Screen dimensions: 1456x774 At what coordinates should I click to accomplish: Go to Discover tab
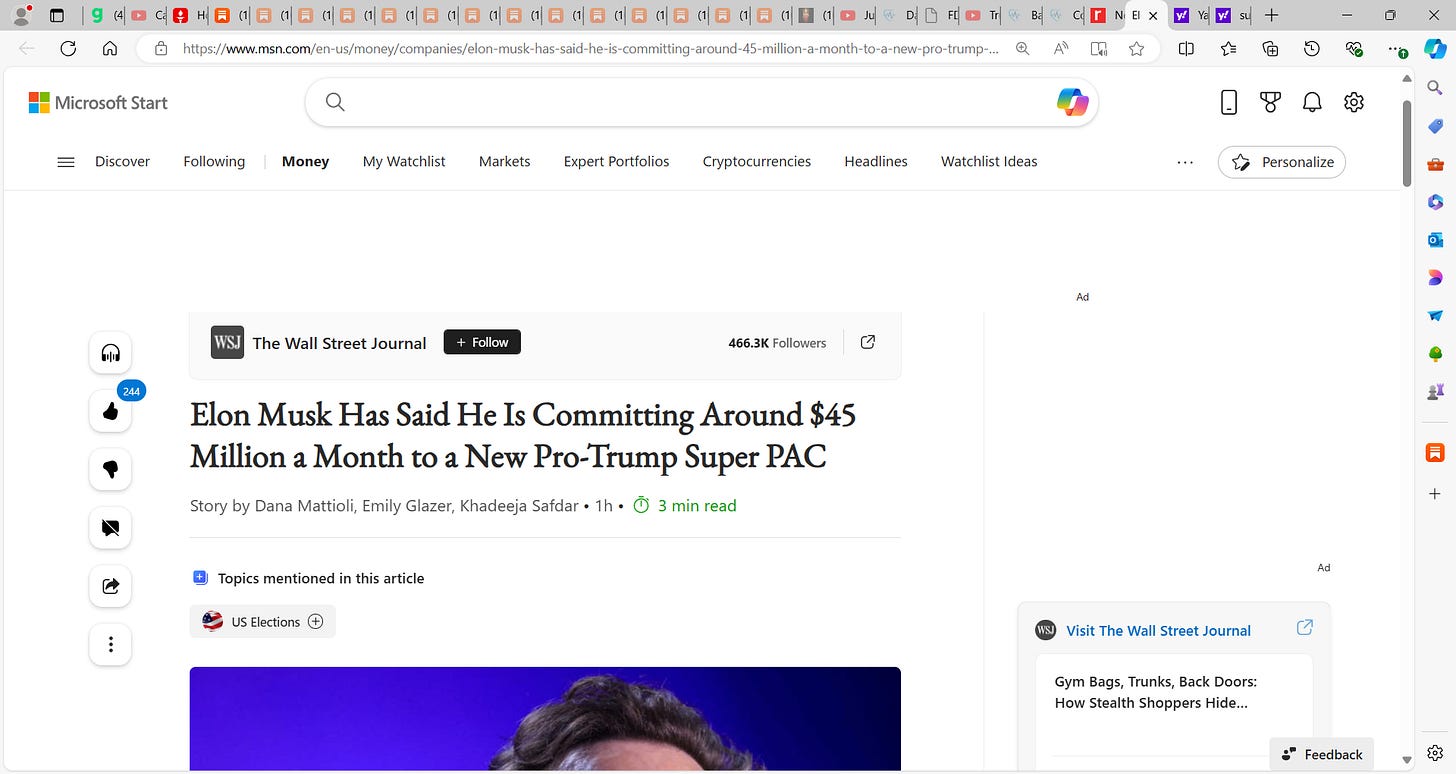click(x=122, y=161)
